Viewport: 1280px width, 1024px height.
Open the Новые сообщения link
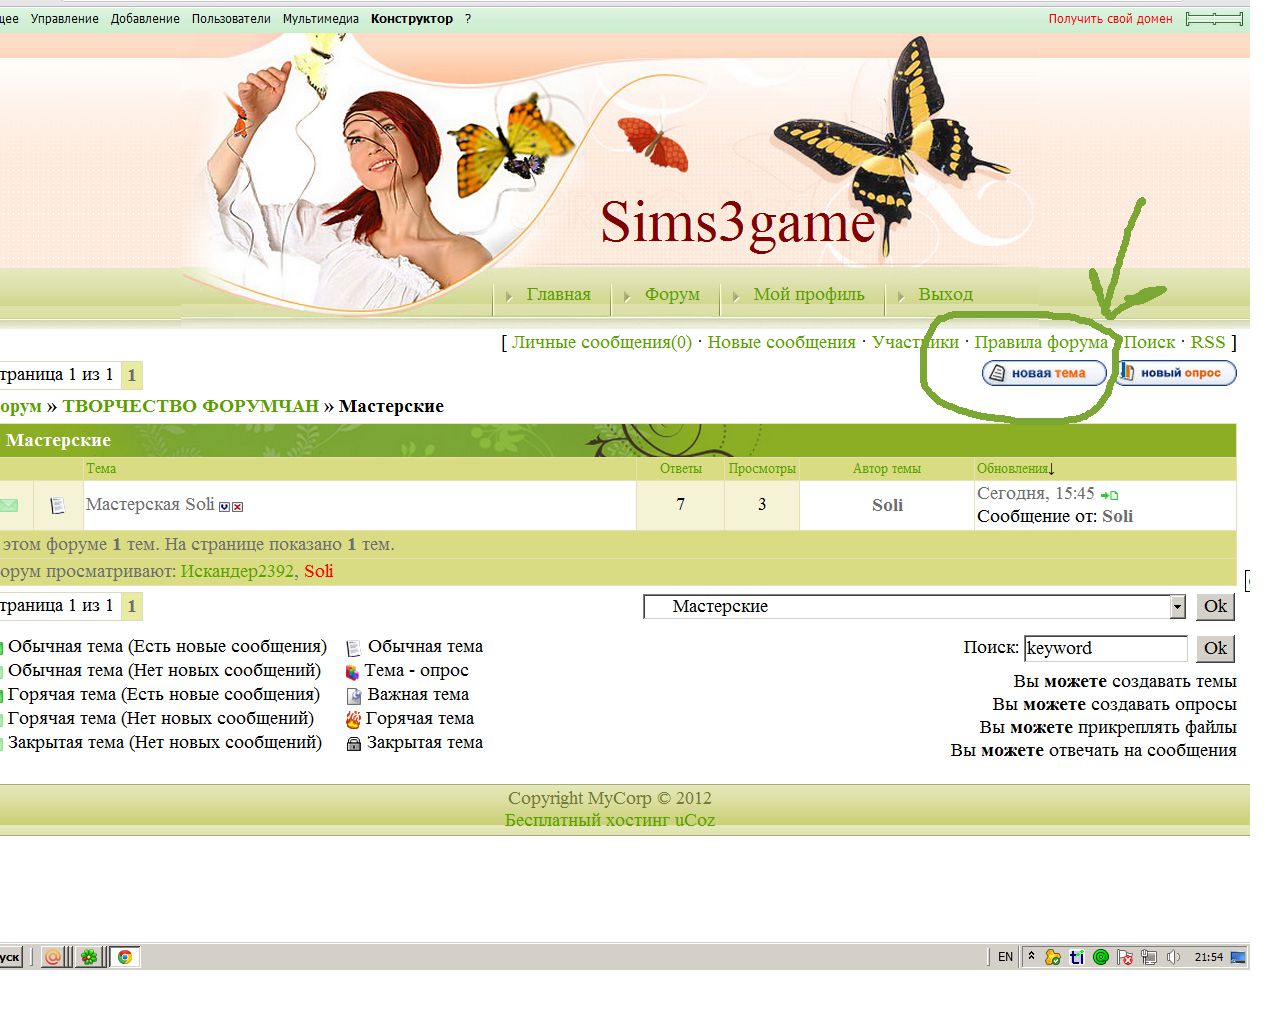click(781, 342)
